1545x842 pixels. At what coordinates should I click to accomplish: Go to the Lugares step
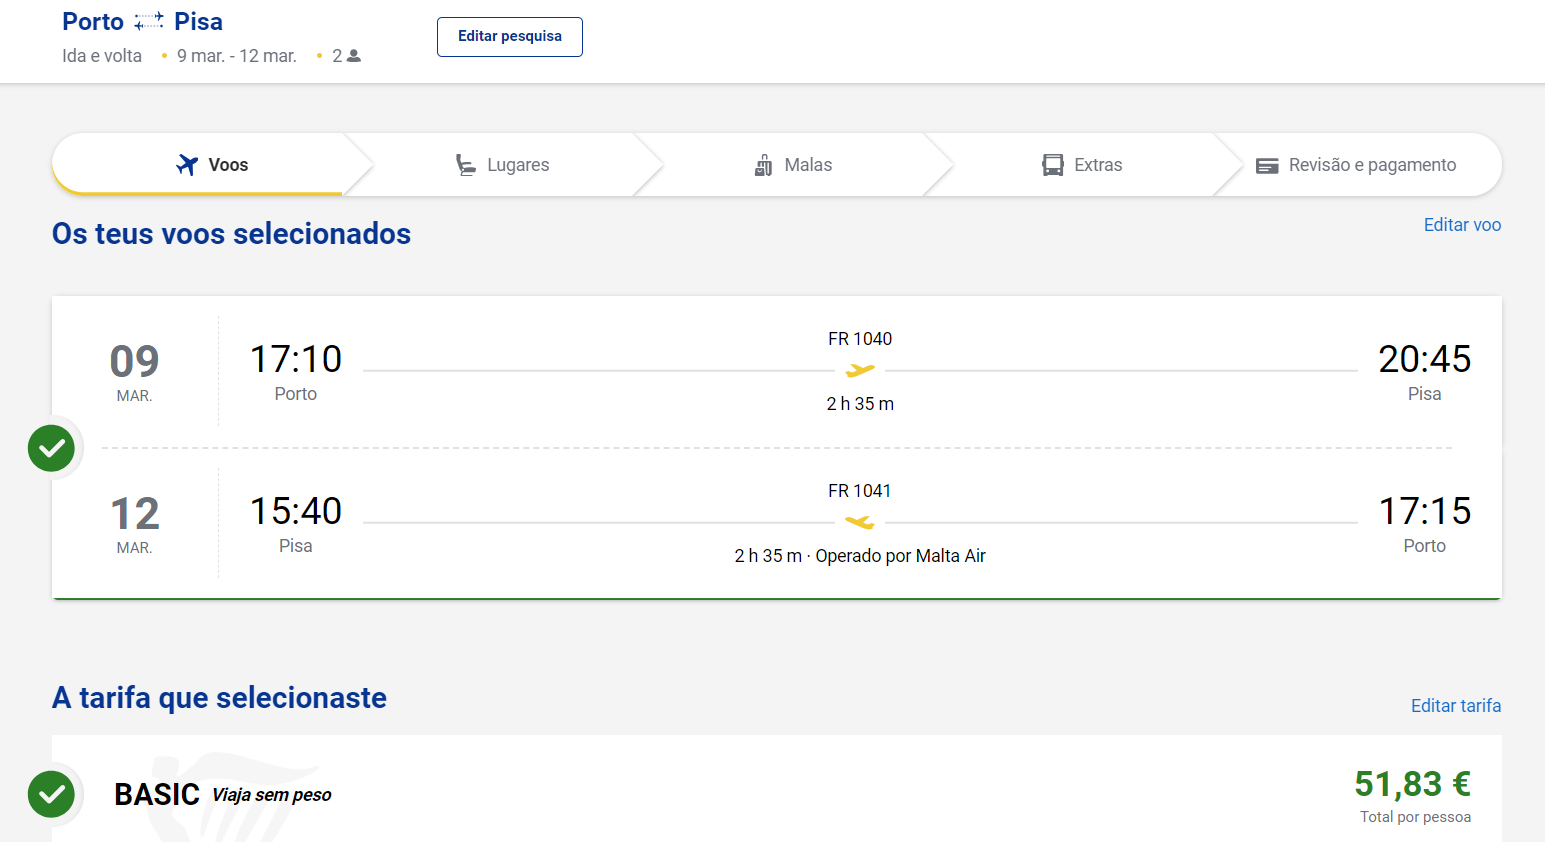tap(518, 165)
